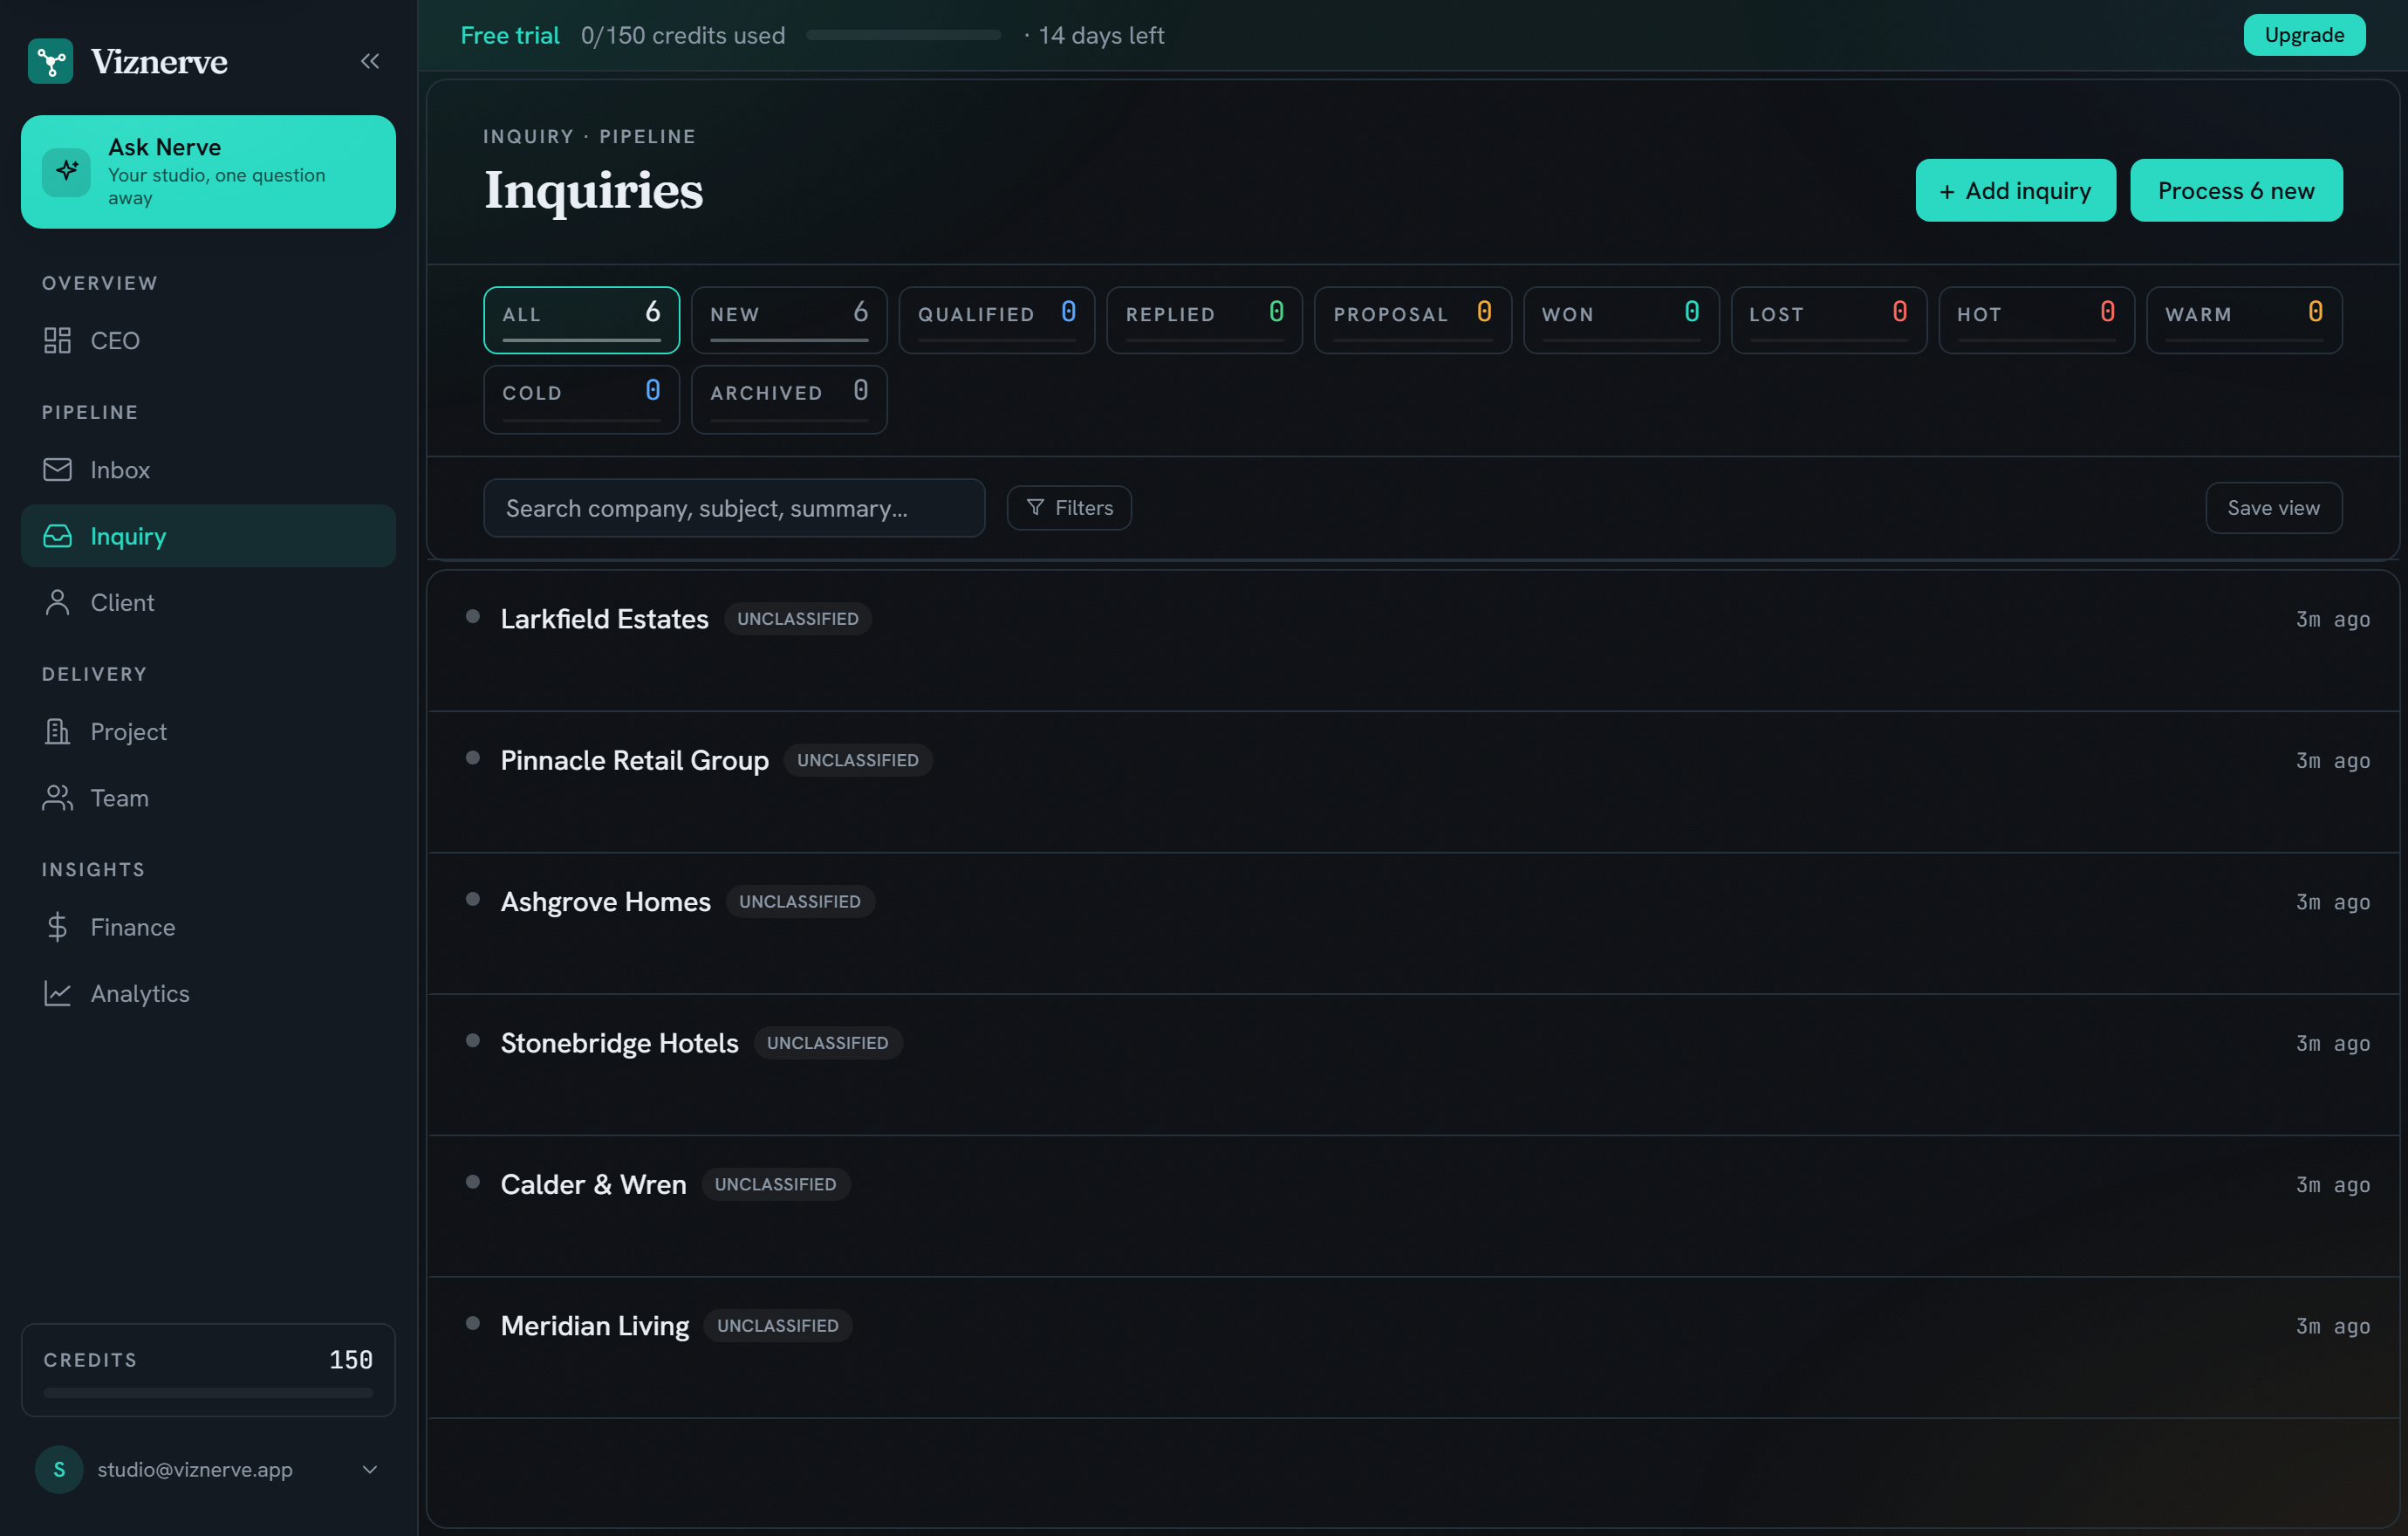The height and width of the screenshot is (1536, 2408).
Task: Open the CEO dashboard icon
Action: coord(57,340)
